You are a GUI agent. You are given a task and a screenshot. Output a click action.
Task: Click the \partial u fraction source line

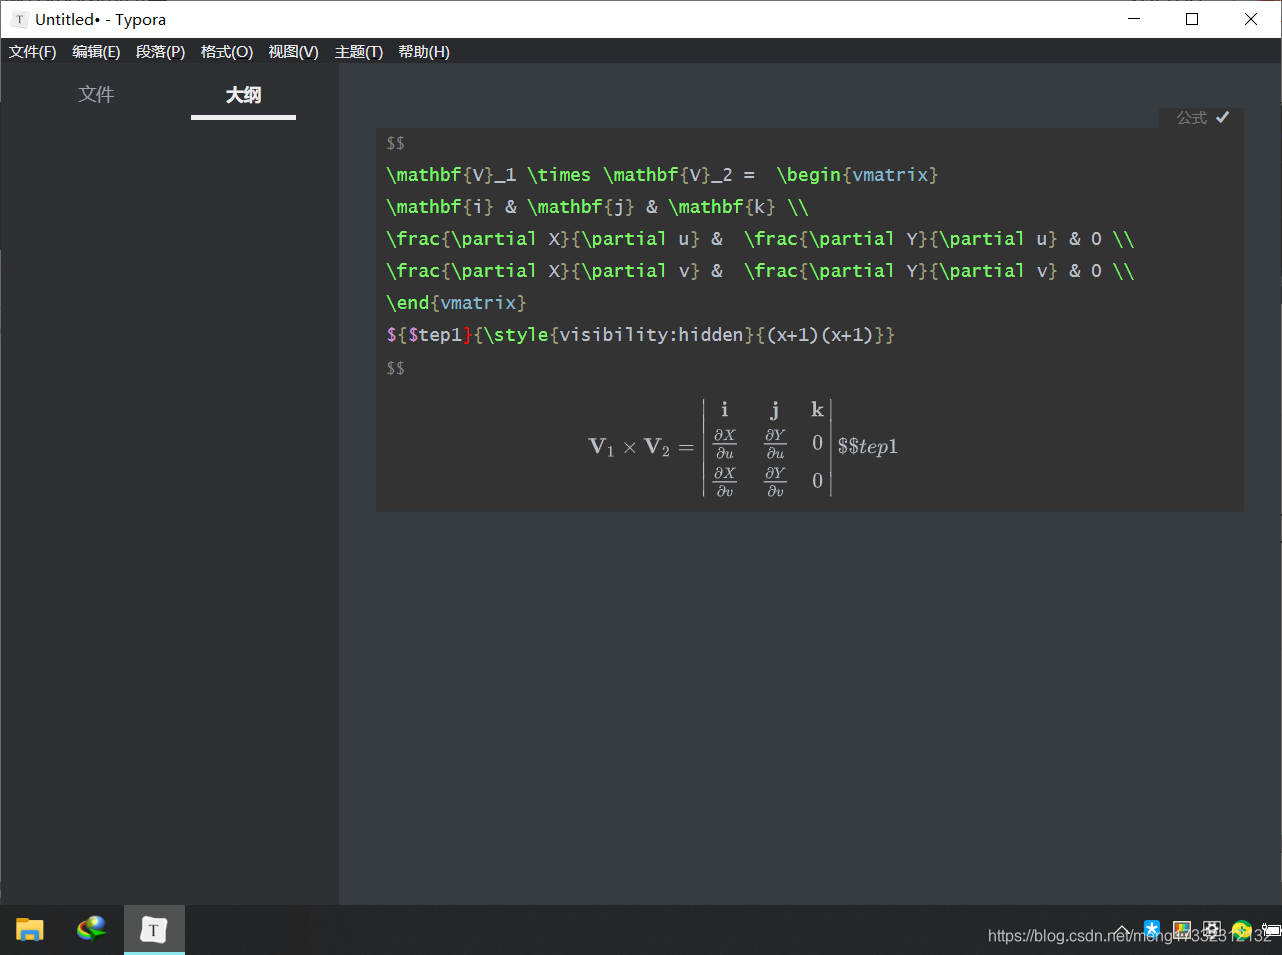click(x=760, y=239)
